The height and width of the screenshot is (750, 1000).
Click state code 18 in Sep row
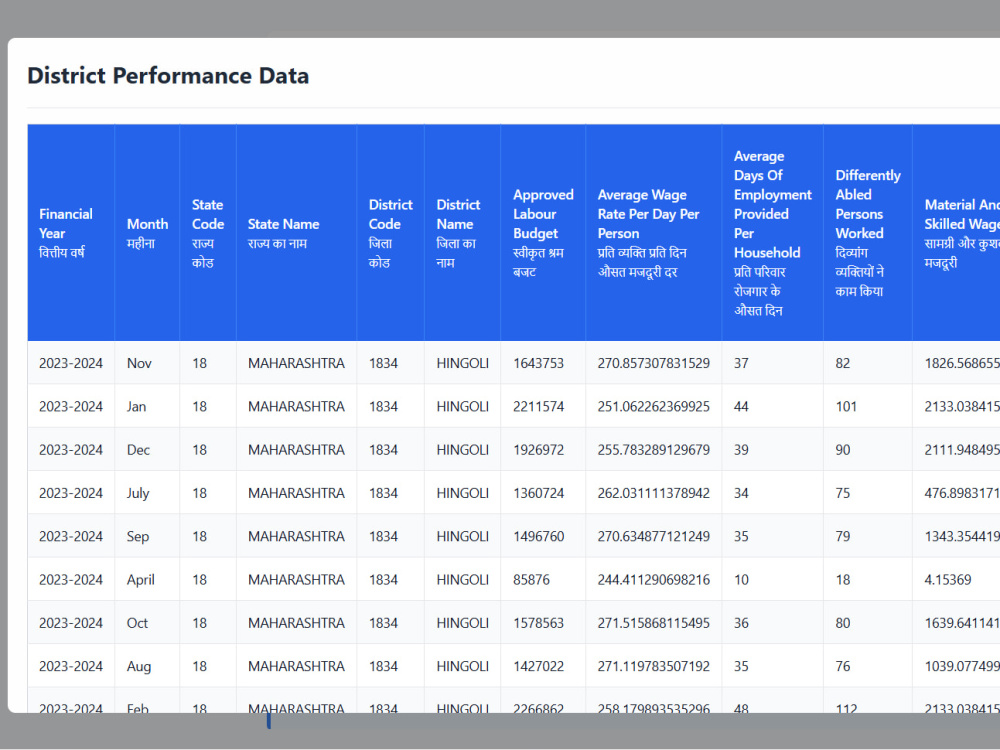tap(200, 537)
